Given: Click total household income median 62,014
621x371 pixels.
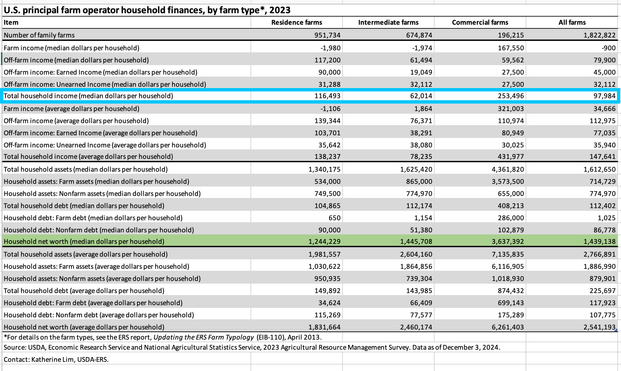Looking at the screenshot, I should pos(421,96).
